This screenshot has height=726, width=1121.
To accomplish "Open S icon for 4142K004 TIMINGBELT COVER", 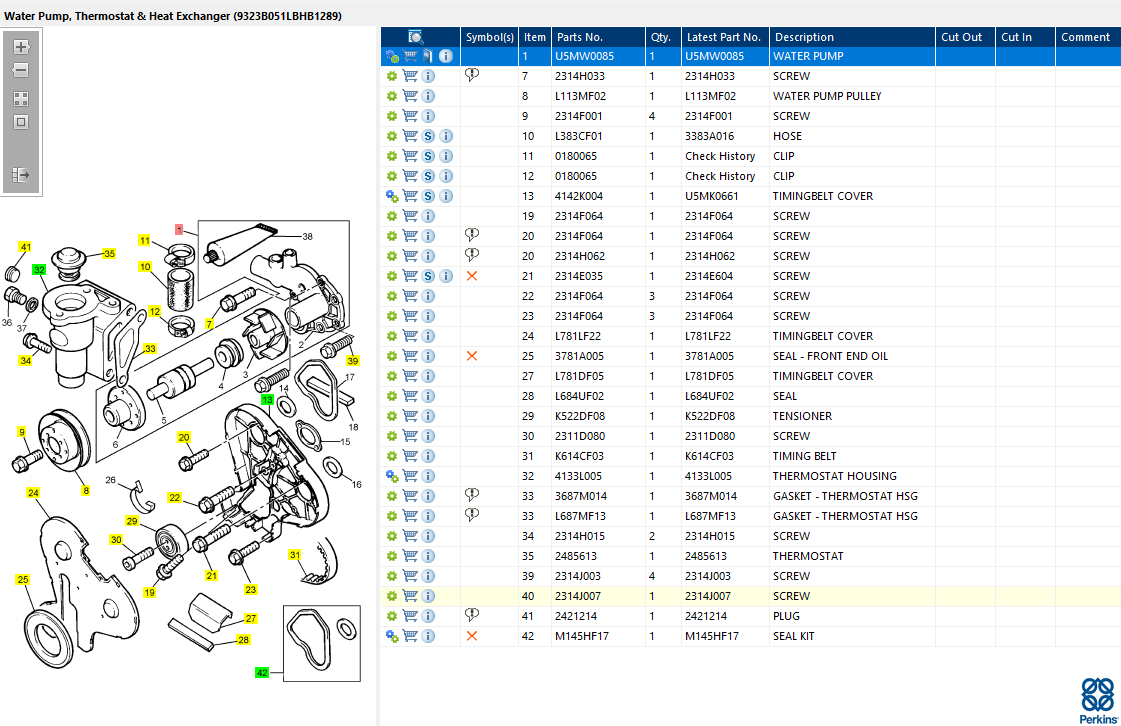I will [428, 196].
